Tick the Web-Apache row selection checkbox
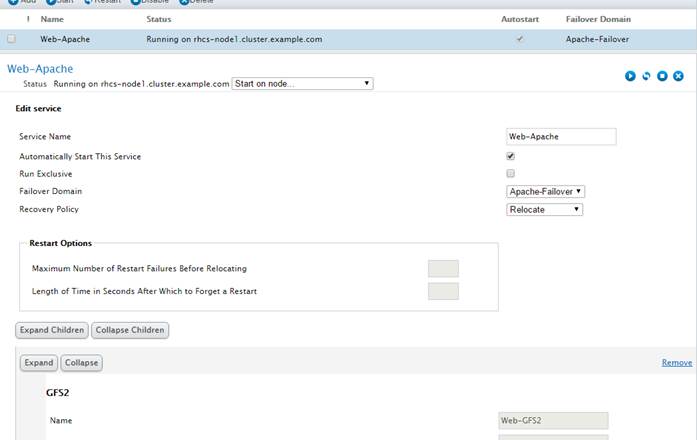The width and height of the screenshot is (697, 440). [x=12, y=39]
